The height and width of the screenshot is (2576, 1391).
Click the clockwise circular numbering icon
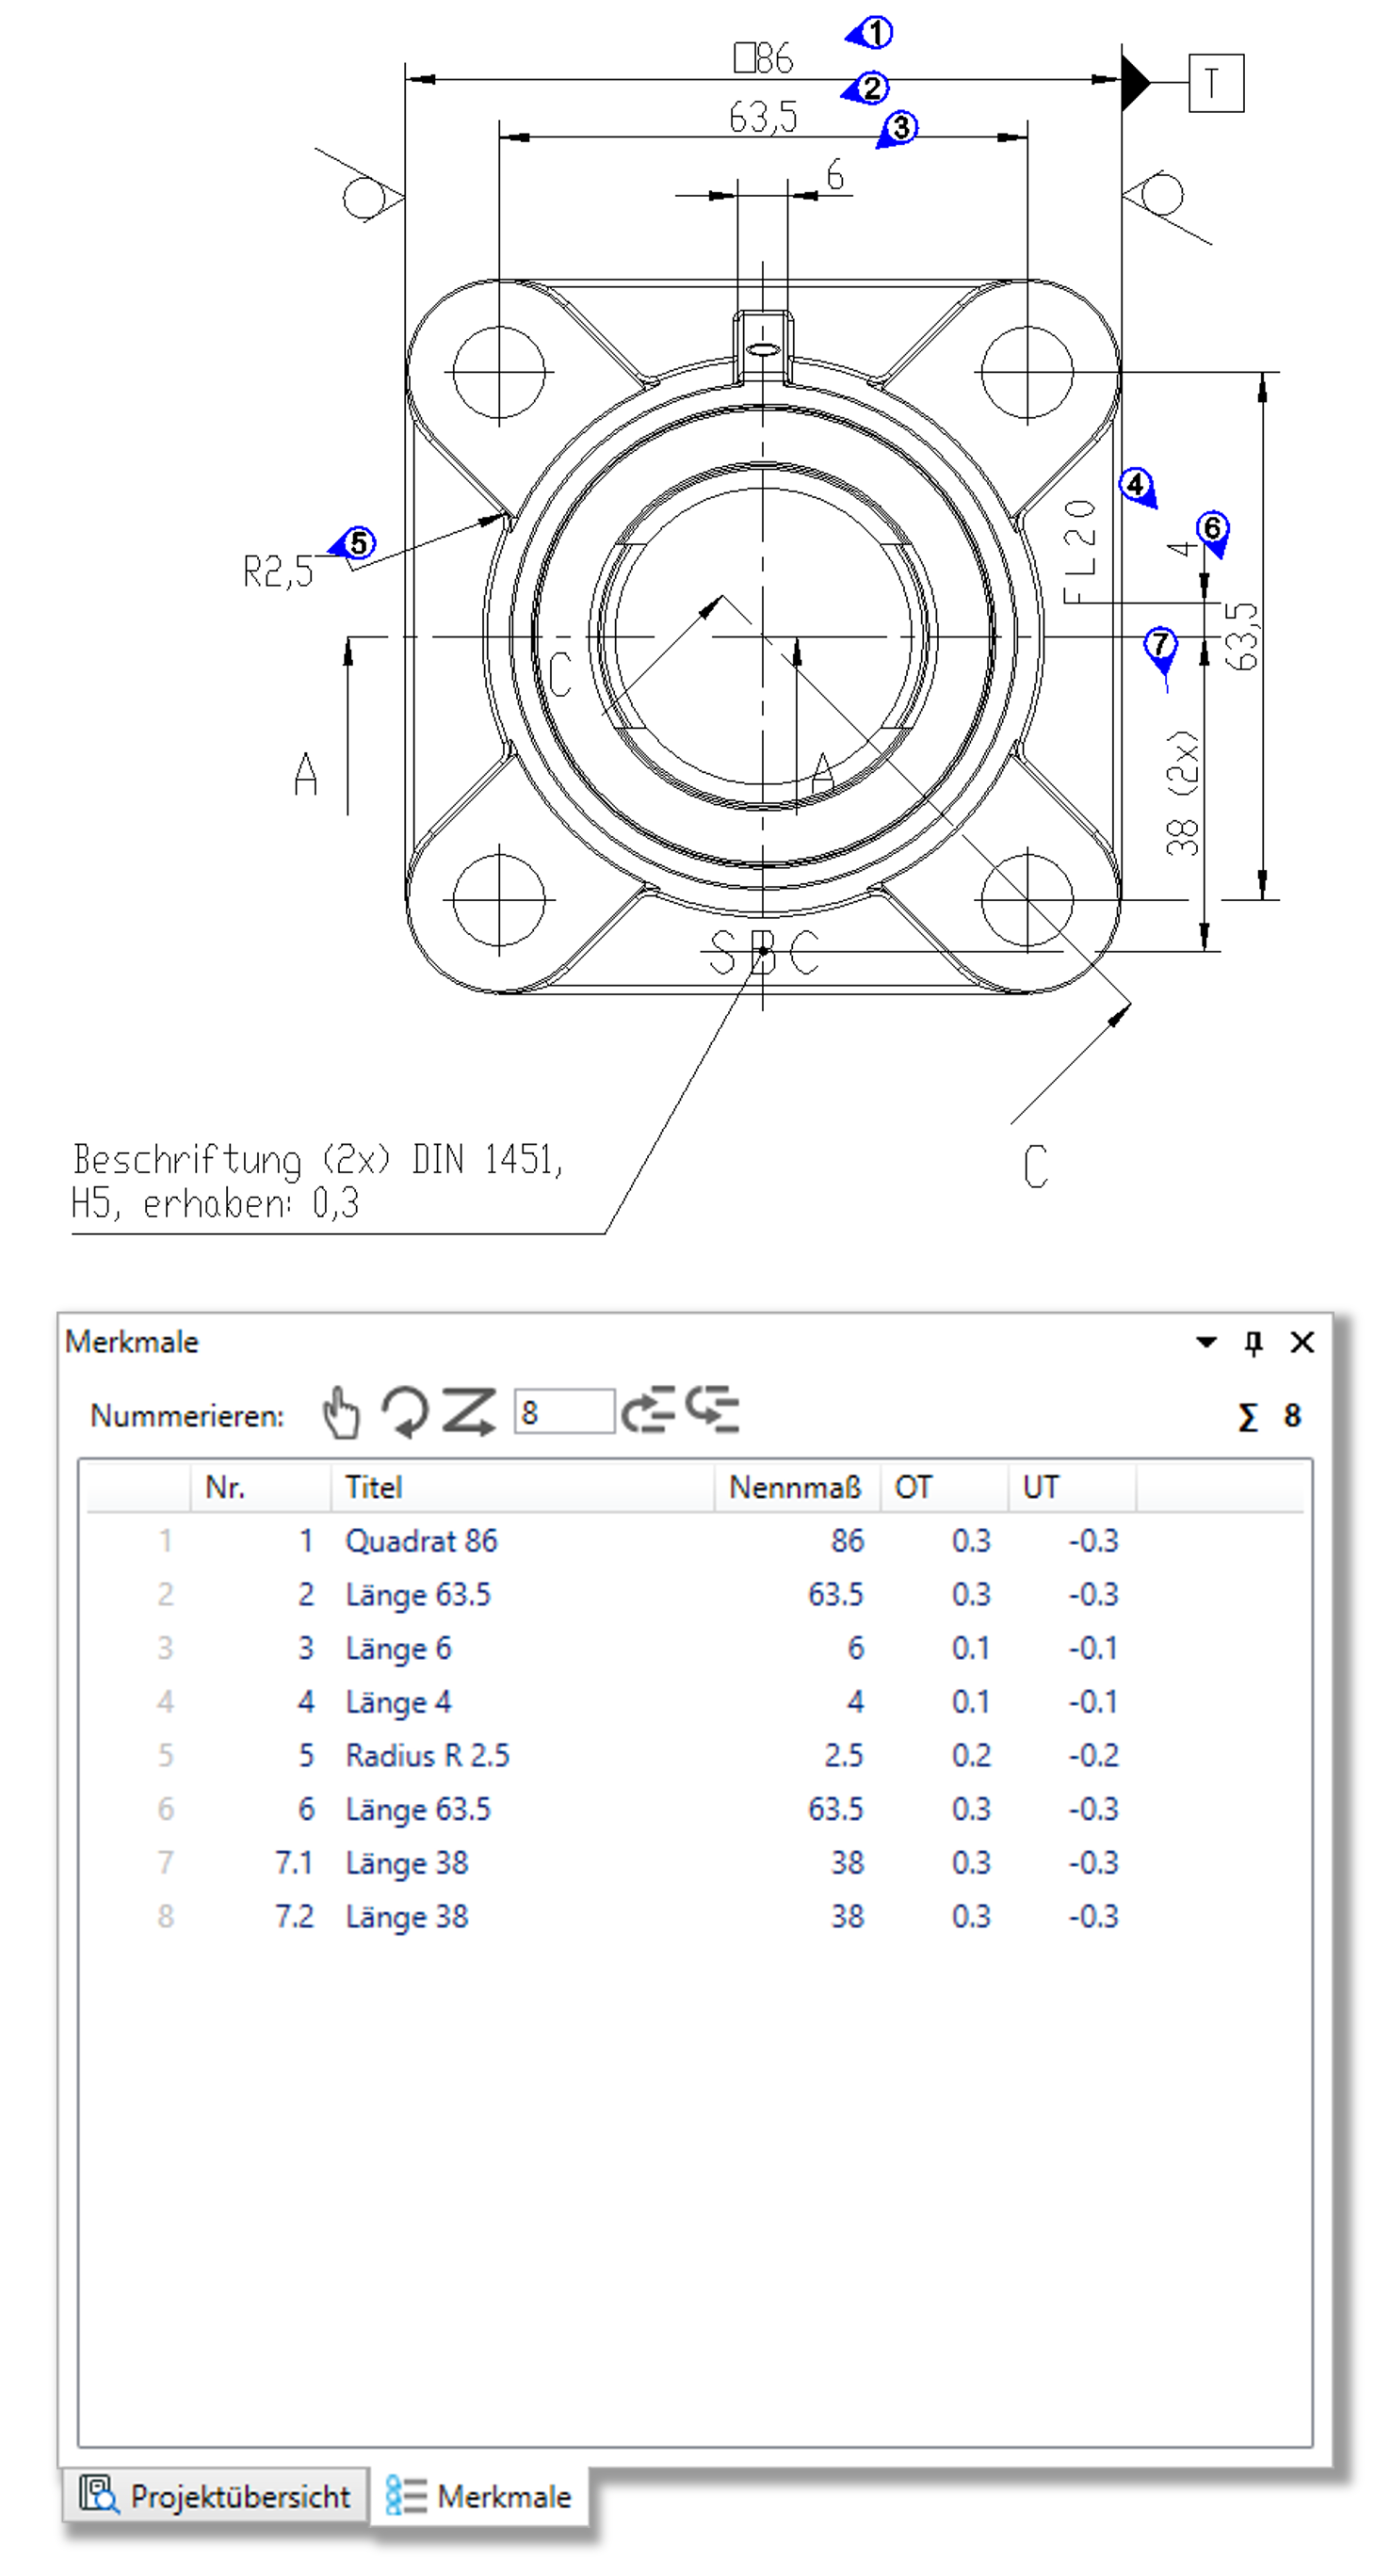pyautogui.click(x=405, y=1413)
